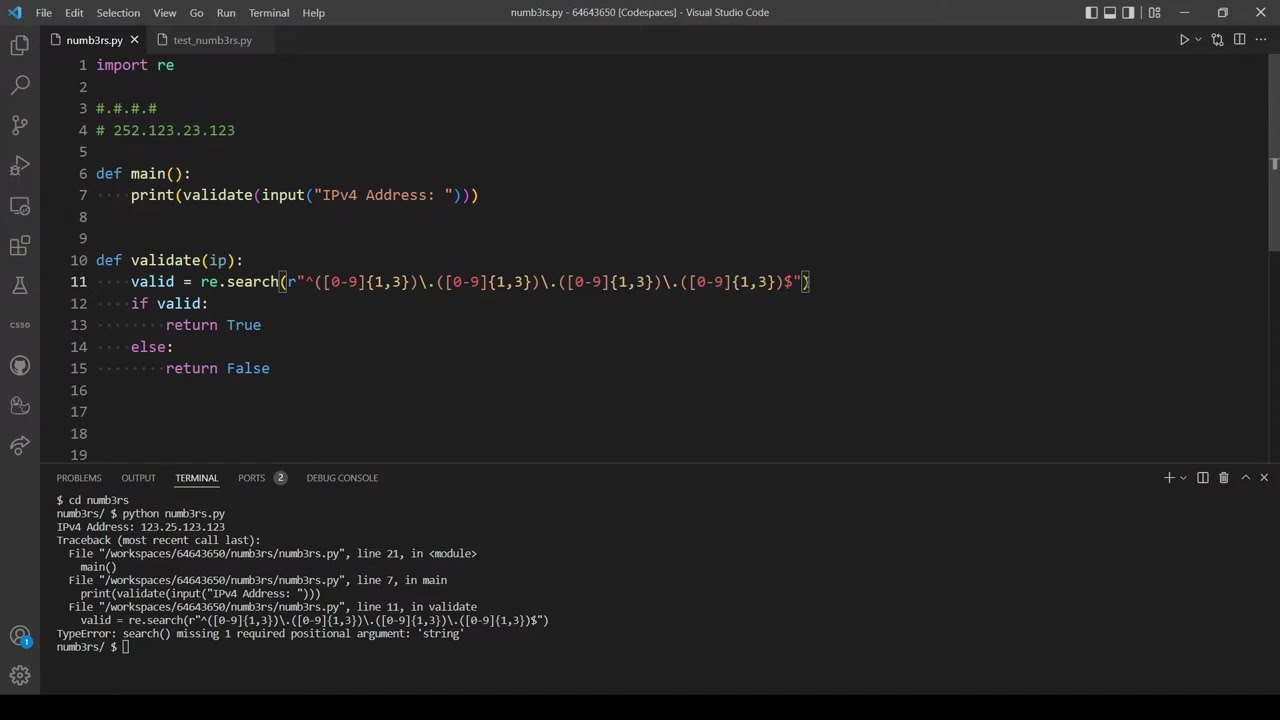Close the numb3rs.py tab
This screenshot has width=1280, height=720.
[134, 40]
